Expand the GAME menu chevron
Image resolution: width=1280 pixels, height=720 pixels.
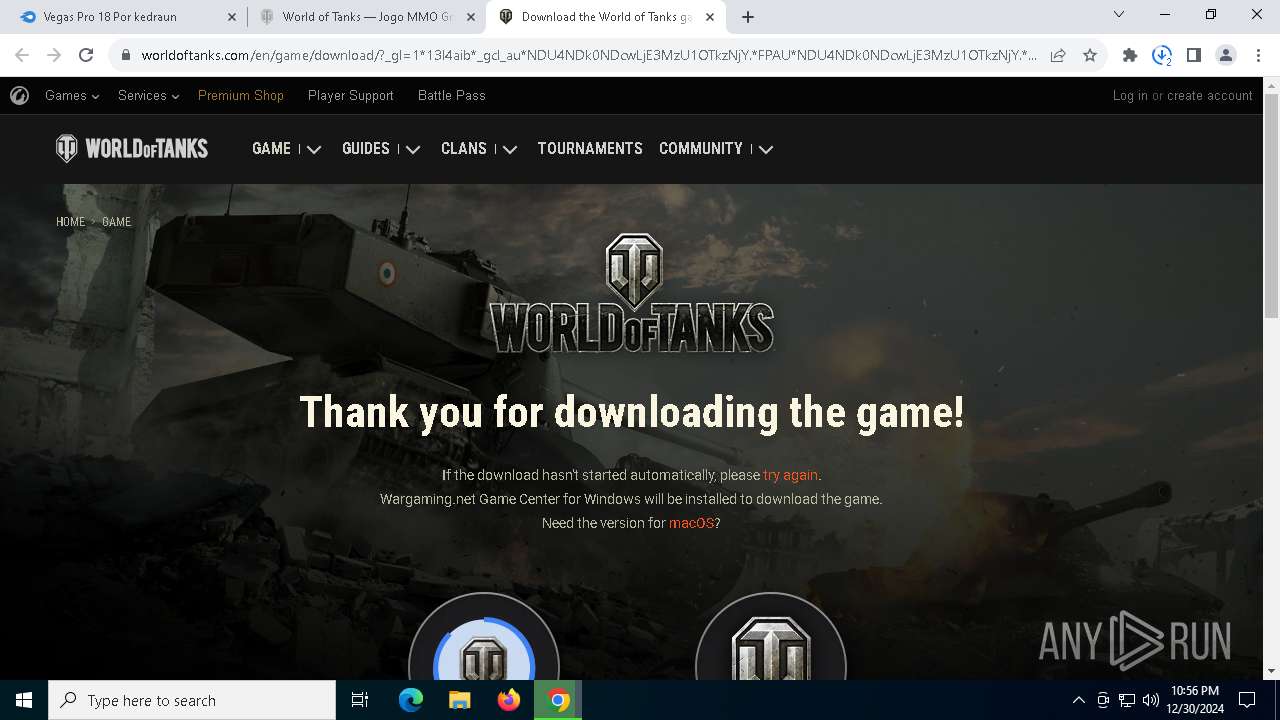click(314, 149)
